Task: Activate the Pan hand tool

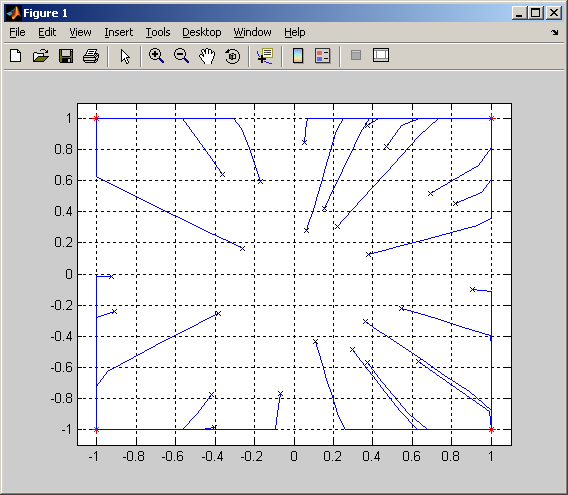Action: 207,56
